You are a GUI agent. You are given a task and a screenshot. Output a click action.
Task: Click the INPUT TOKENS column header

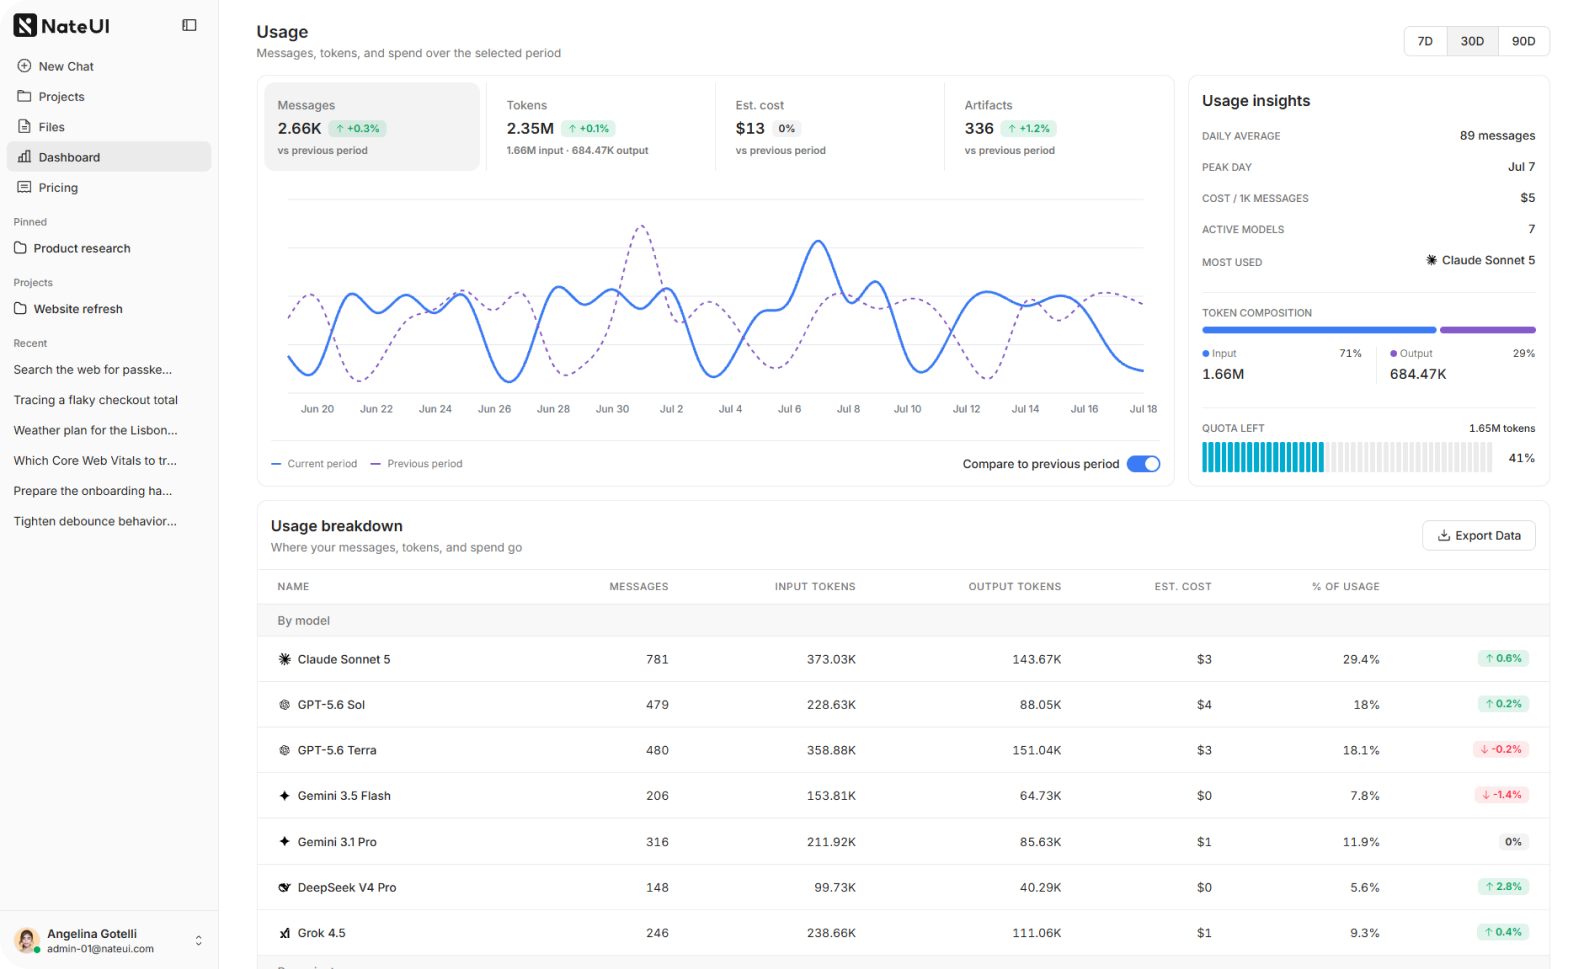point(815,587)
